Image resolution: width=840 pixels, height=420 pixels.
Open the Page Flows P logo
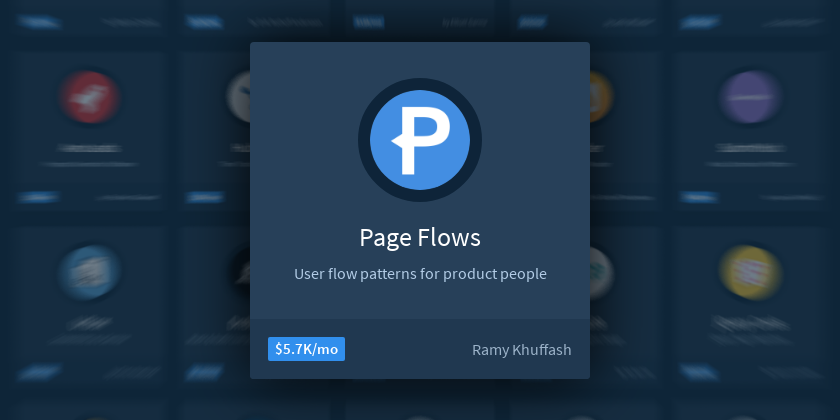[x=419, y=140]
